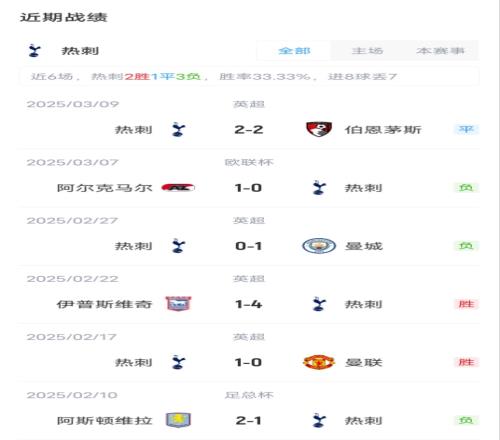Click the Aston Villa badge
Image resolution: width=500 pixels, height=440 pixels.
coord(178,420)
